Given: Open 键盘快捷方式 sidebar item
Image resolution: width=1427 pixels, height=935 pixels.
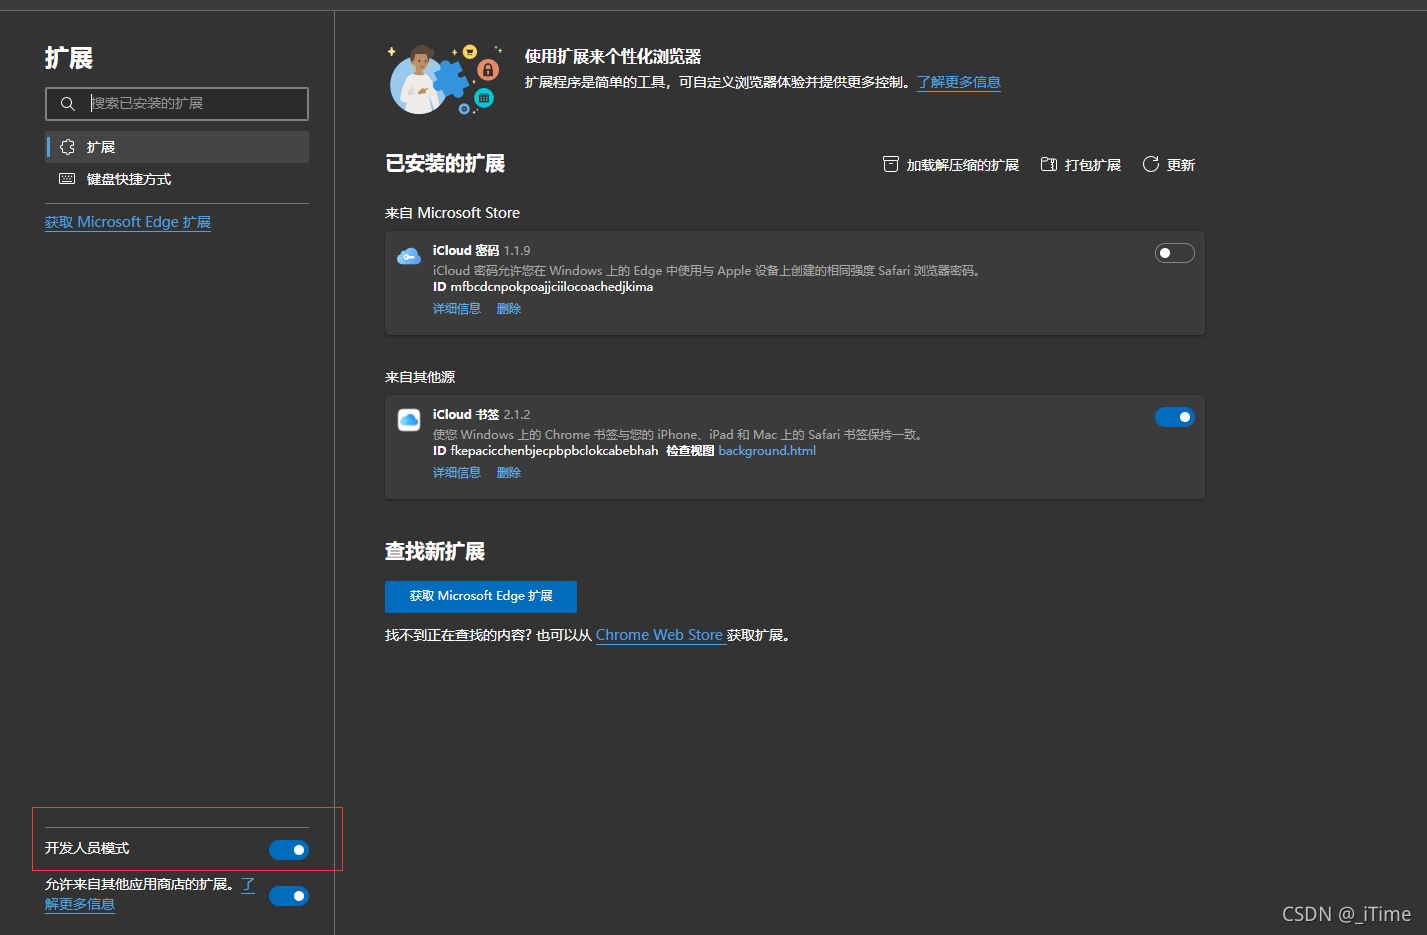Looking at the screenshot, I should [x=177, y=179].
